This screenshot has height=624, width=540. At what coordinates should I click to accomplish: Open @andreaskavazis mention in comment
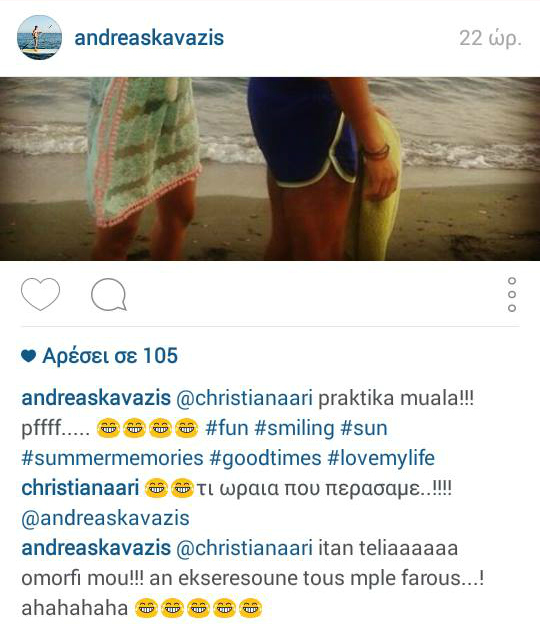click(105, 518)
